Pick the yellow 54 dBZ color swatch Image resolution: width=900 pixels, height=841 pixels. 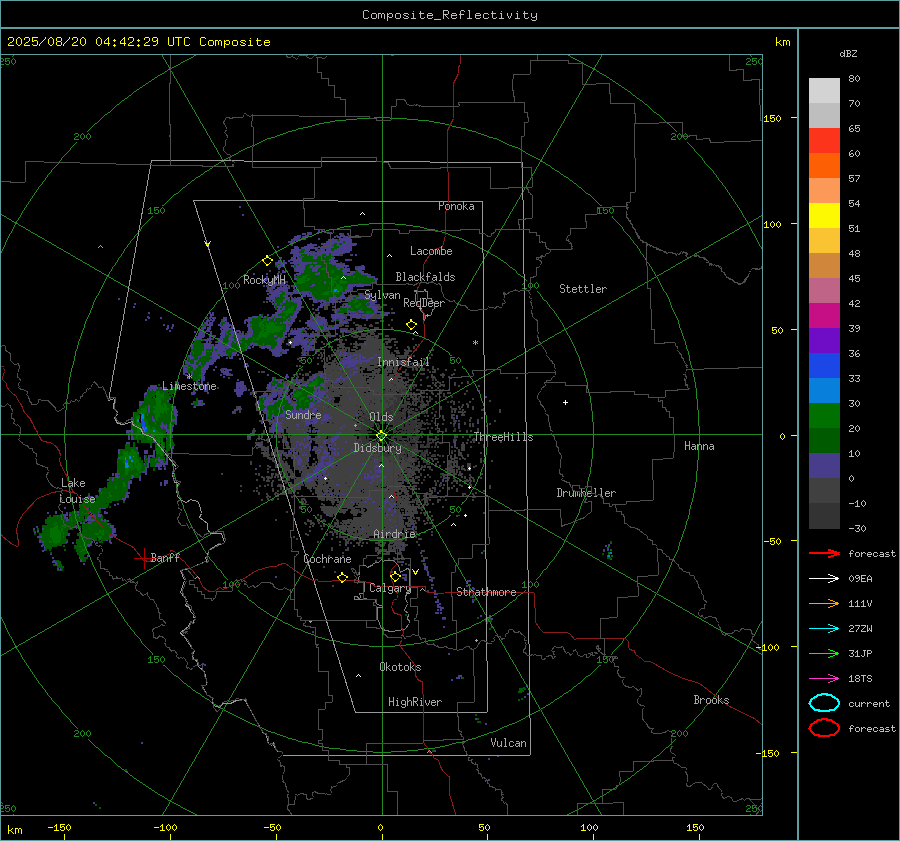pyautogui.click(x=824, y=215)
